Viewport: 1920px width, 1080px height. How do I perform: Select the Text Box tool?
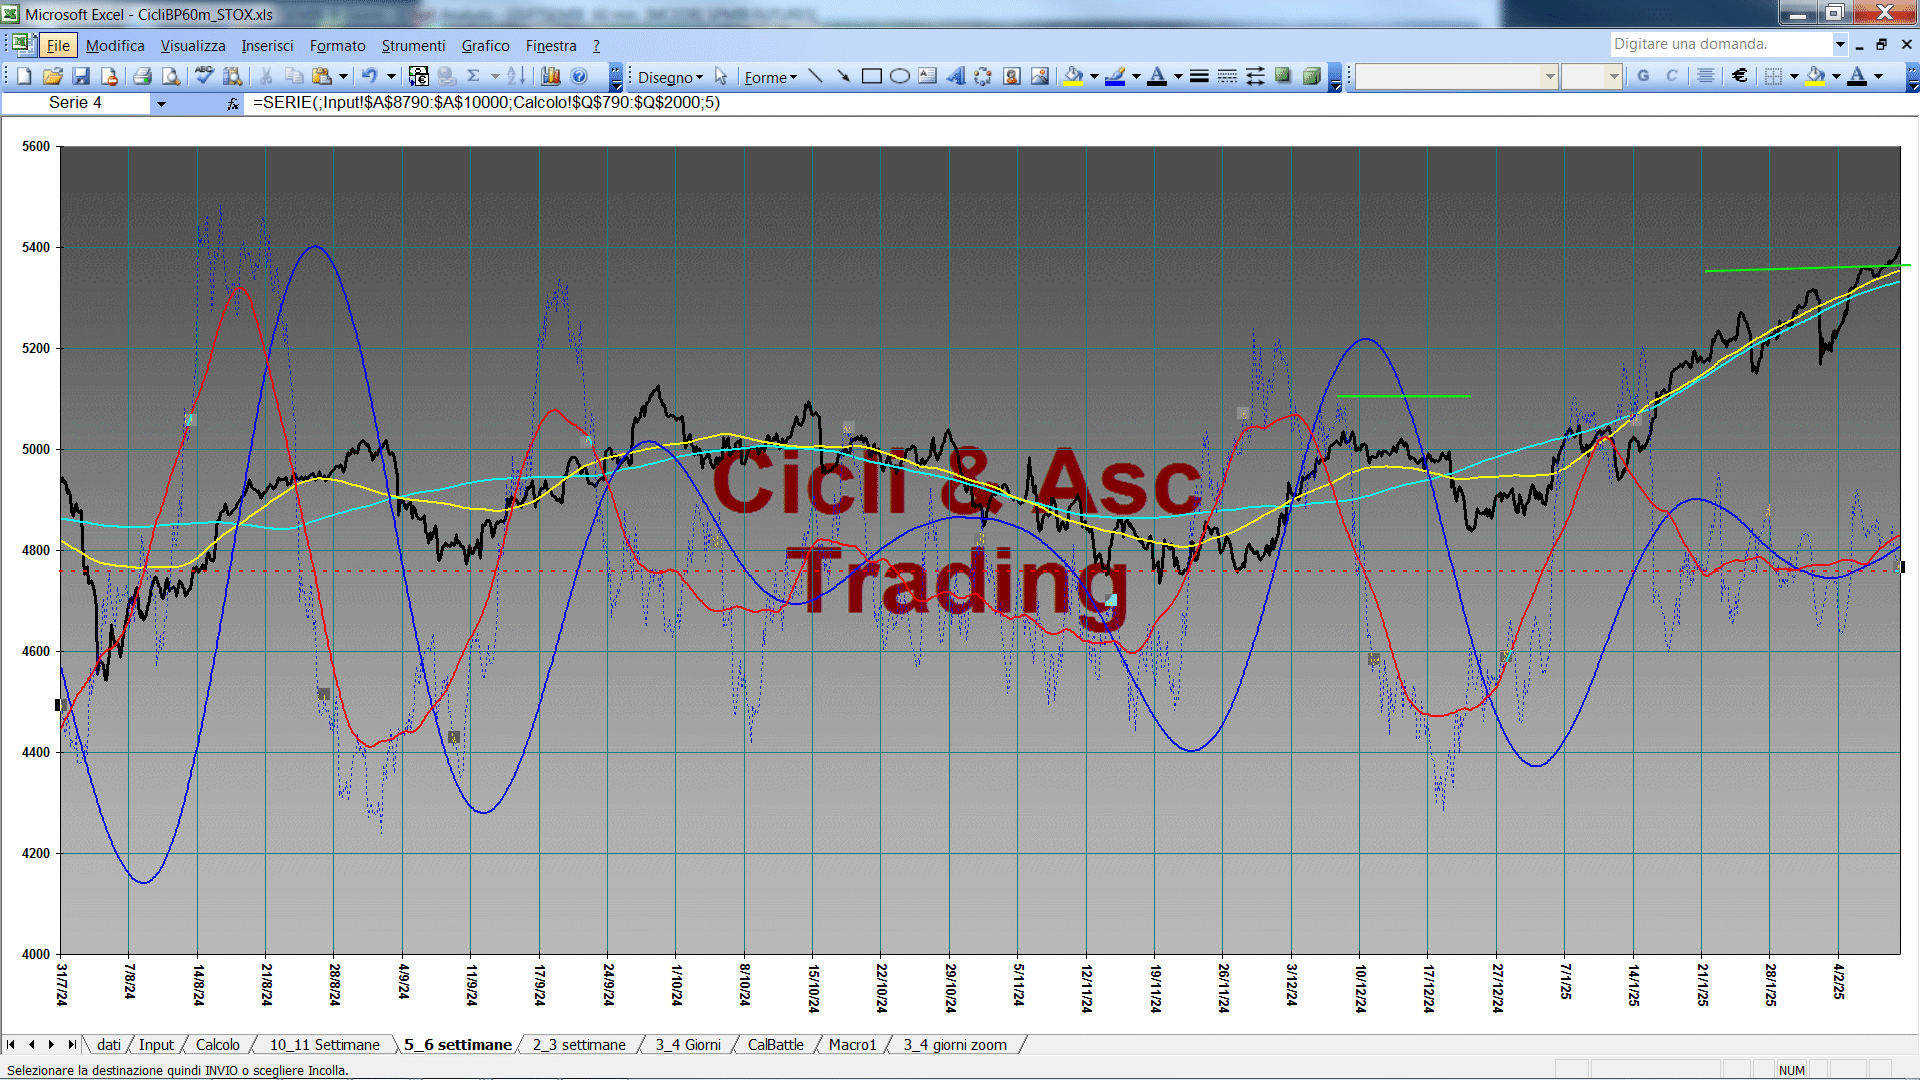[927, 76]
